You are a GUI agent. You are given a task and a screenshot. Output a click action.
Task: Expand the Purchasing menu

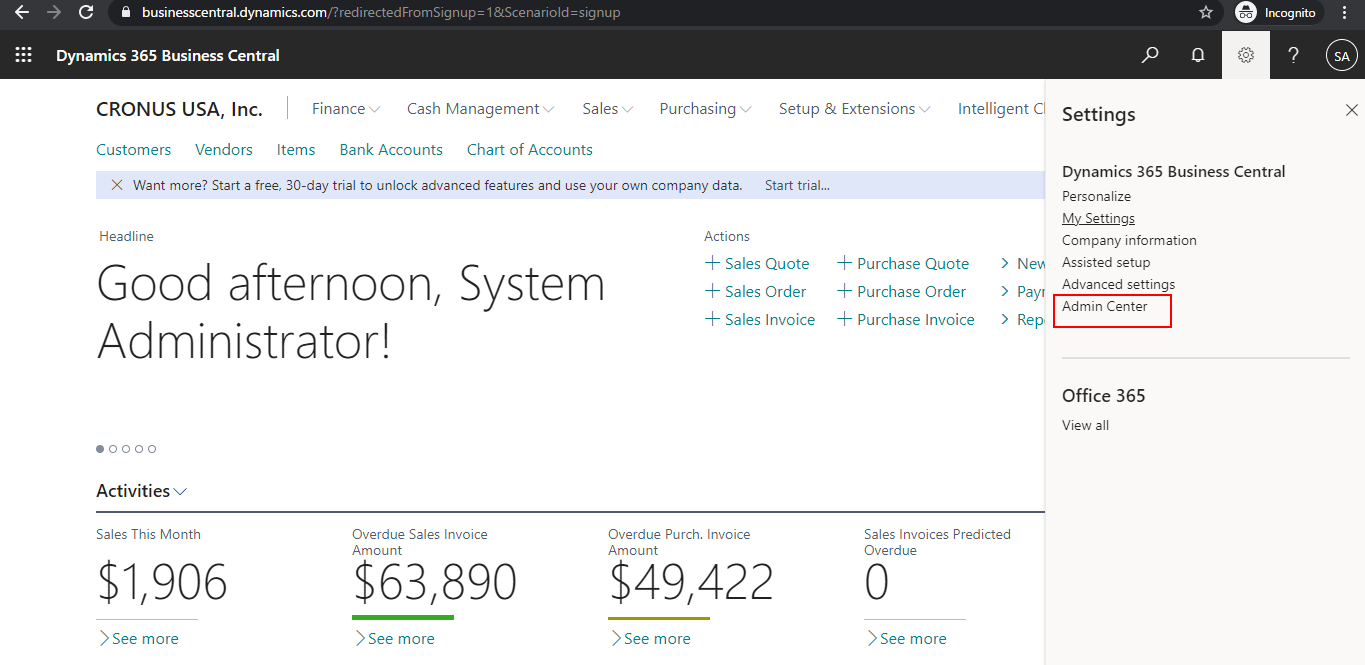[706, 109]
